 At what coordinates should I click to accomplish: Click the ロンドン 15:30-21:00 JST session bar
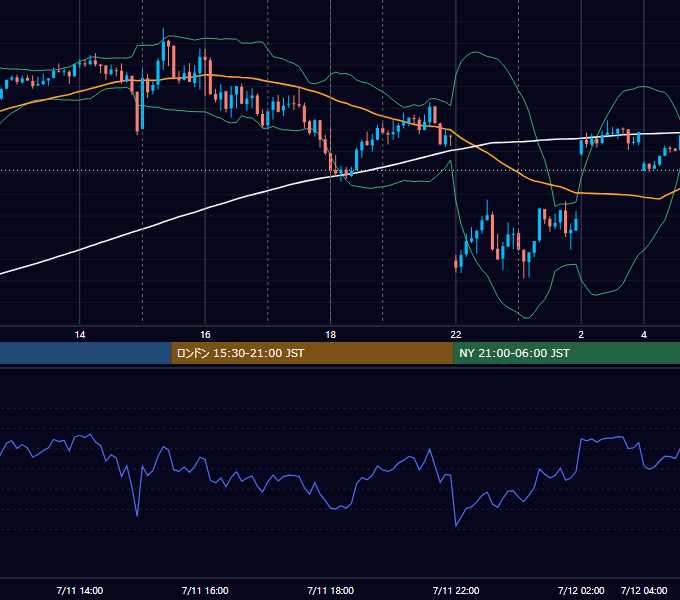click(312, 353)
